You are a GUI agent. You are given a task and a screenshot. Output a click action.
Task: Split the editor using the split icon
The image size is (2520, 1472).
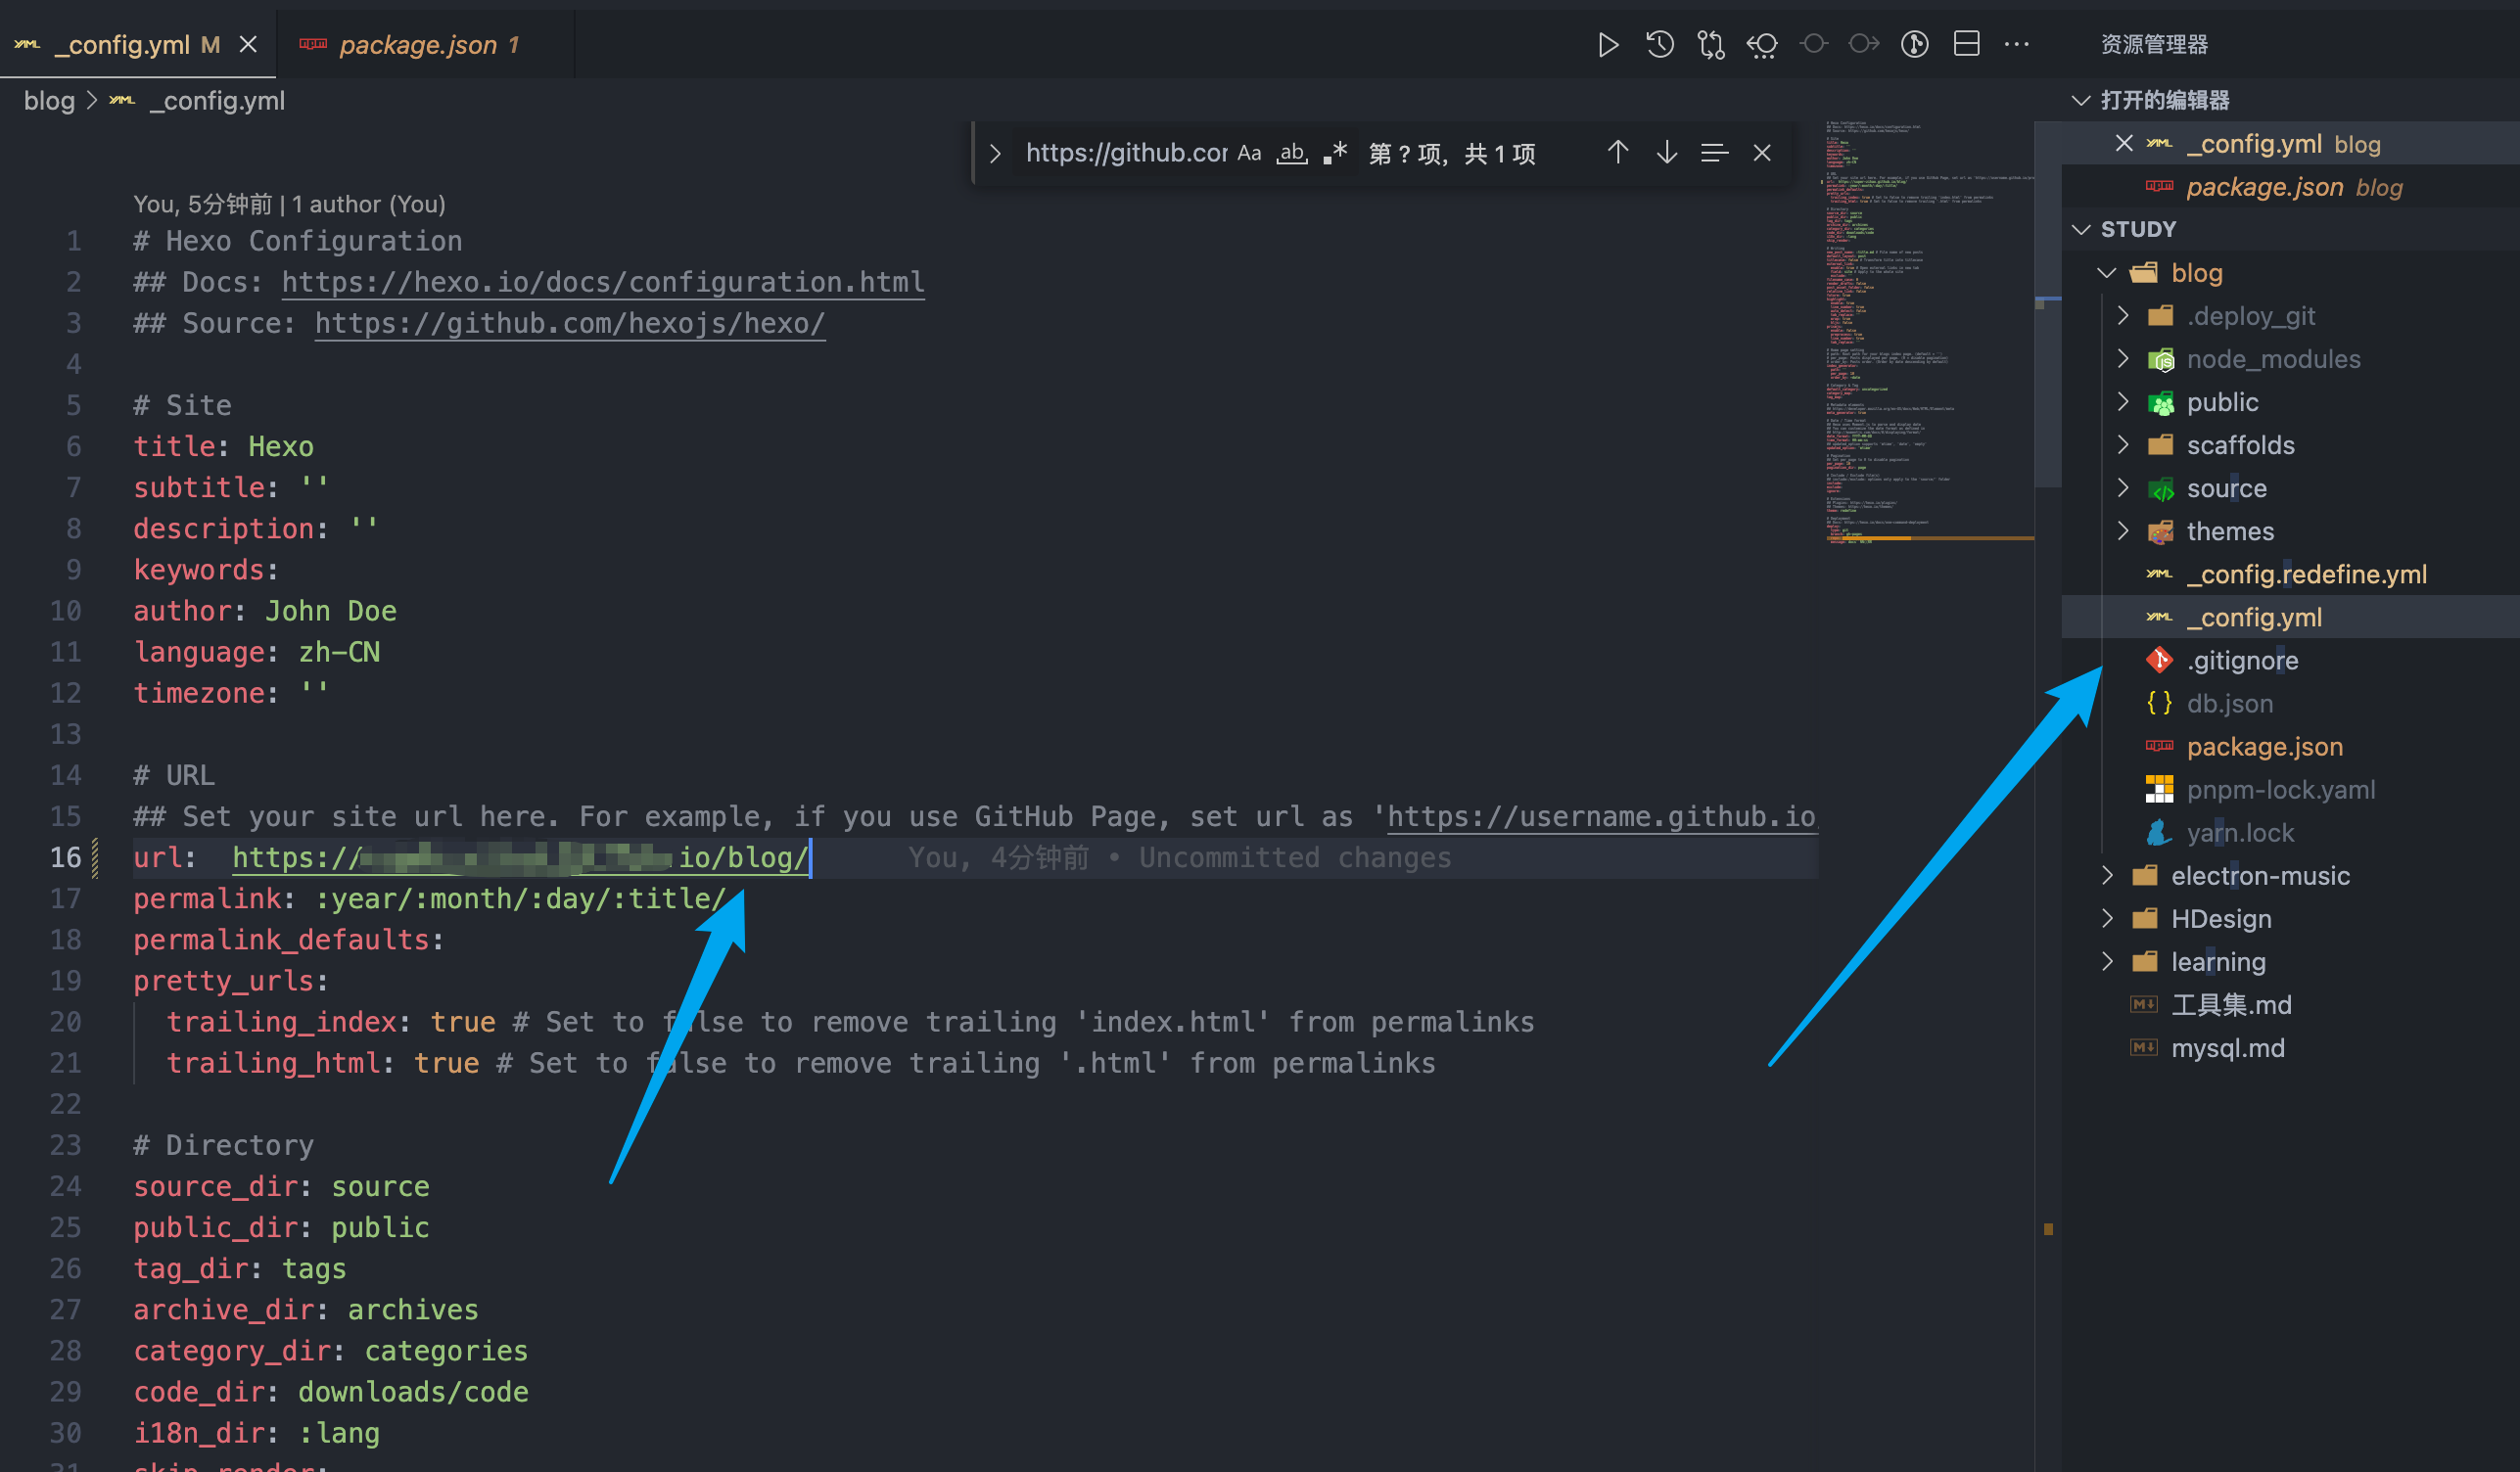tap(1966, 44)
